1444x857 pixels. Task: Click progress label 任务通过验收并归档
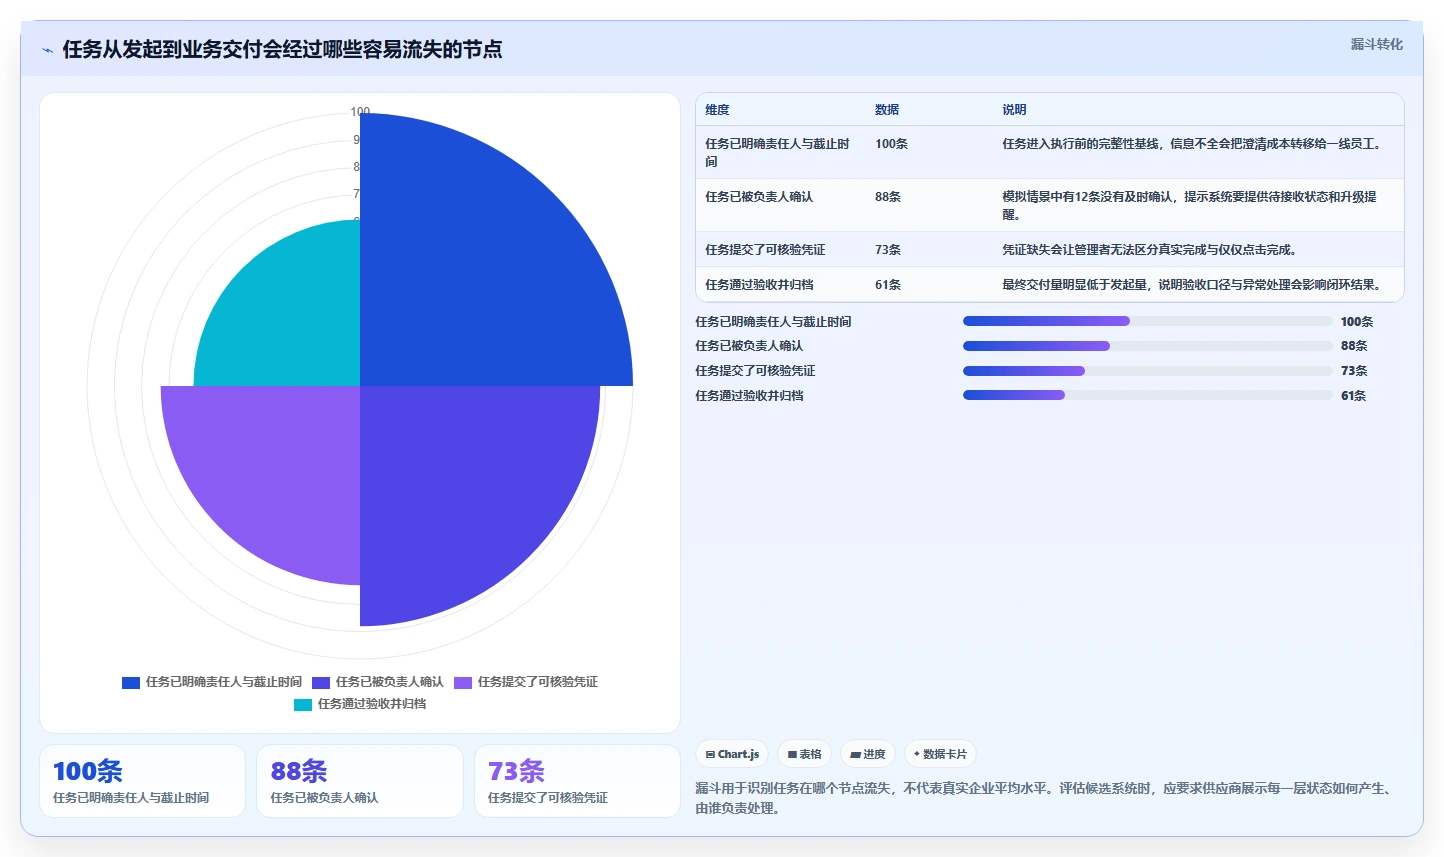coord(749,396)
